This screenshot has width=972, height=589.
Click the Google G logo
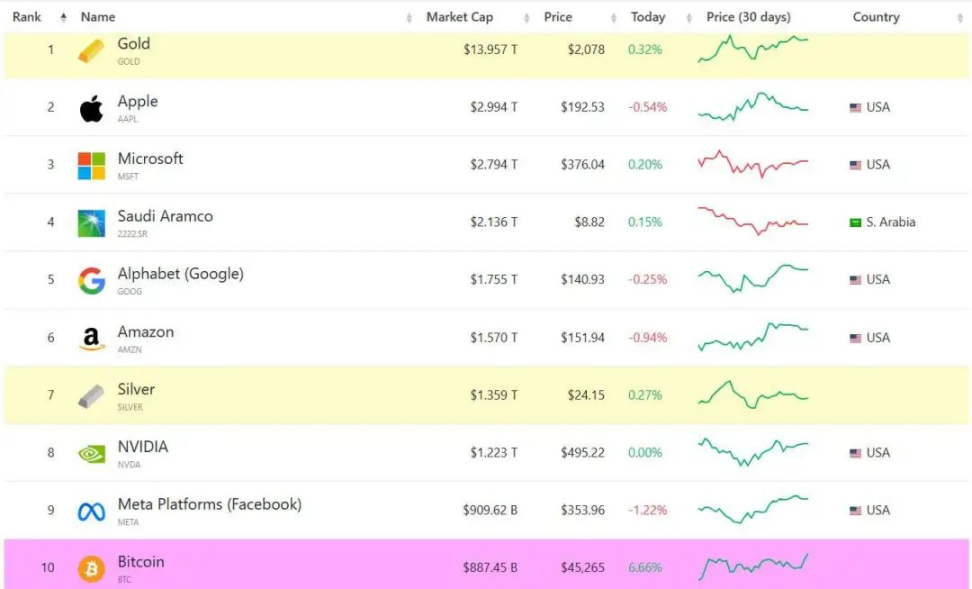91,281
